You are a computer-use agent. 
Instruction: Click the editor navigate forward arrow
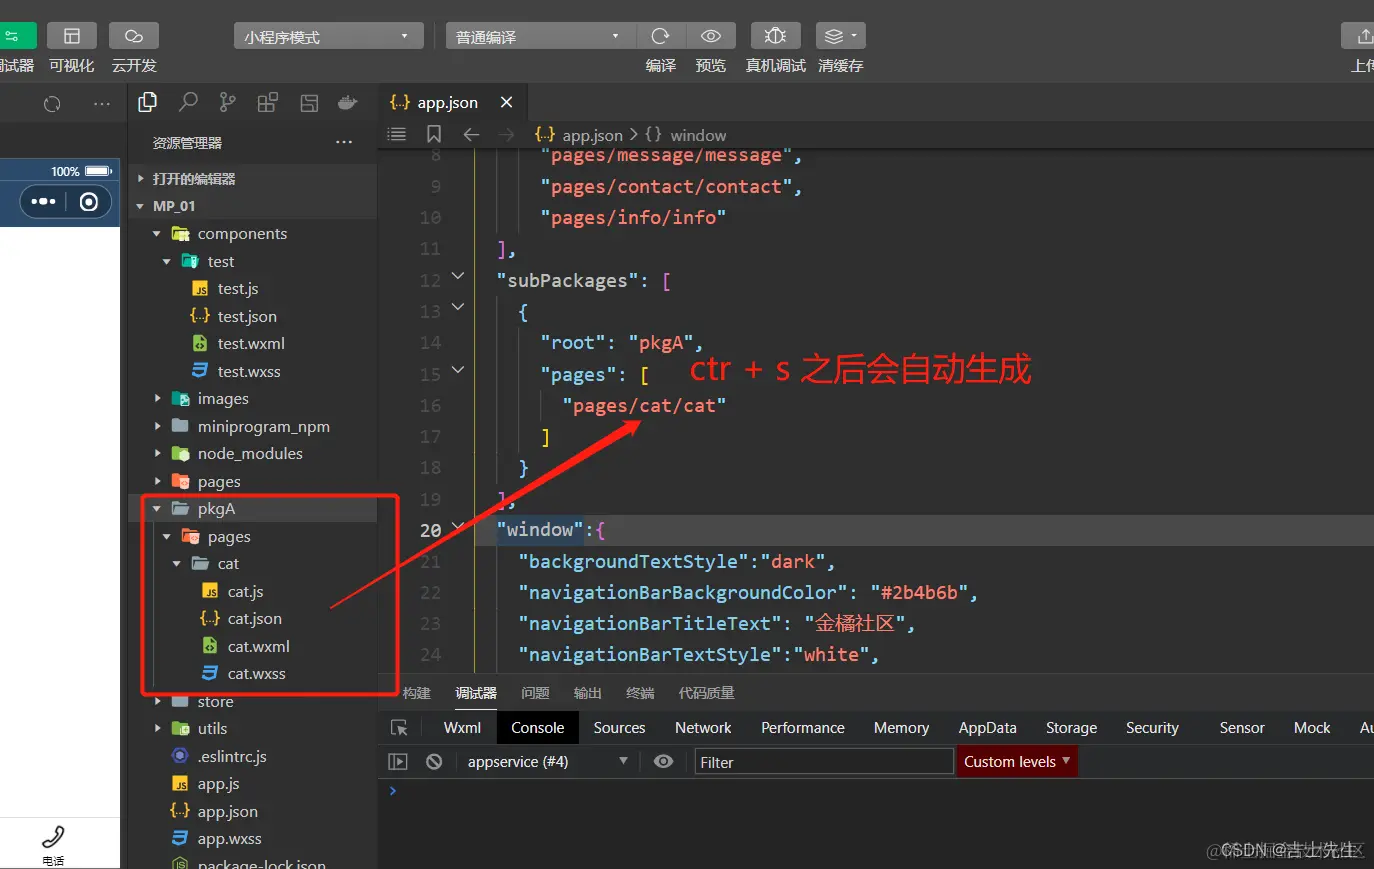click(x=507, y=134)
